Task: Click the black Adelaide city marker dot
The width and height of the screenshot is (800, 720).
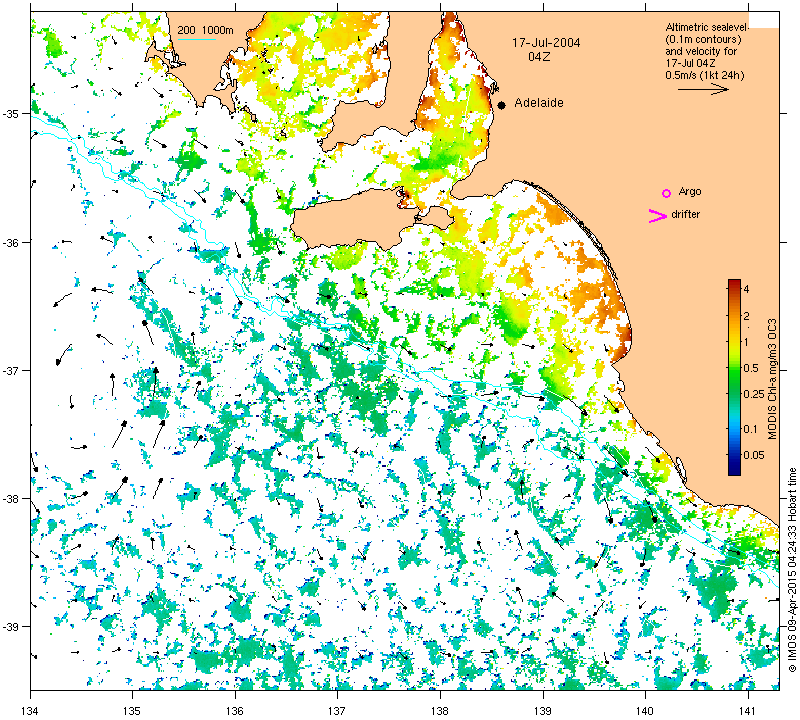Action: [502, 105]
